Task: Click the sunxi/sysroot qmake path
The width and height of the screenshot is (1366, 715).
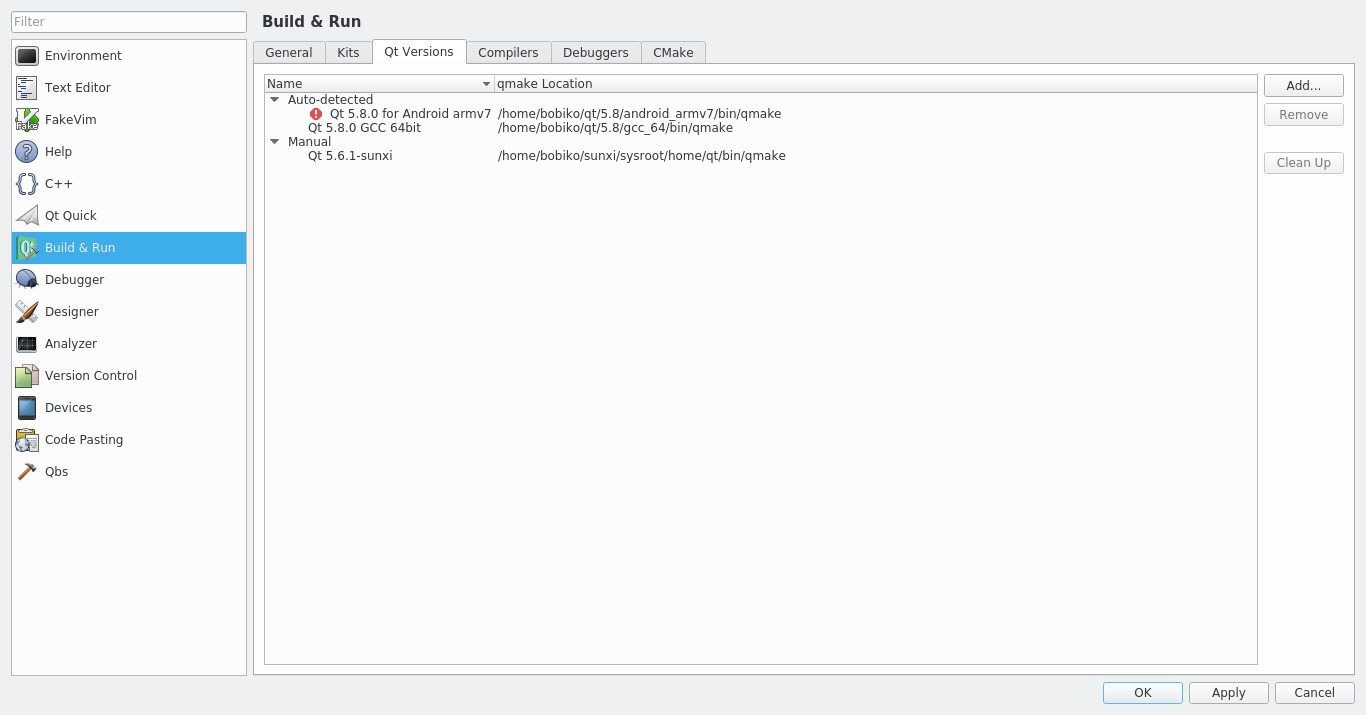Action: [642, 156]
